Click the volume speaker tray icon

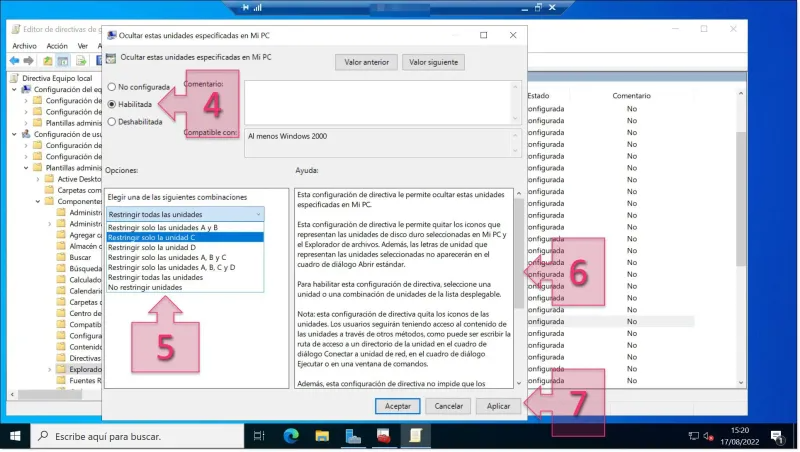pos(708,436)
